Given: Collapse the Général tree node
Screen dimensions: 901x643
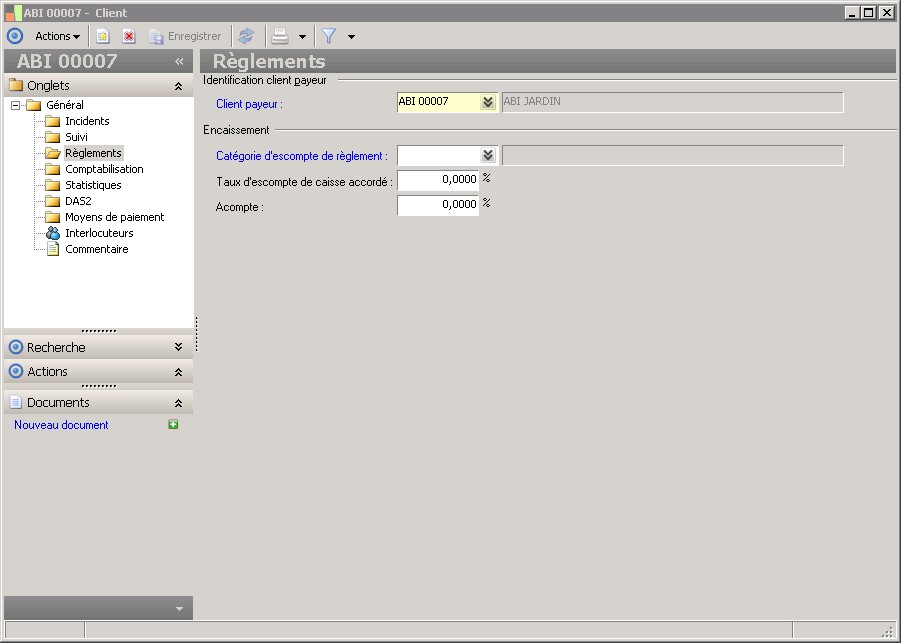Looking at the screenshot, I should (x=16, y=105).
